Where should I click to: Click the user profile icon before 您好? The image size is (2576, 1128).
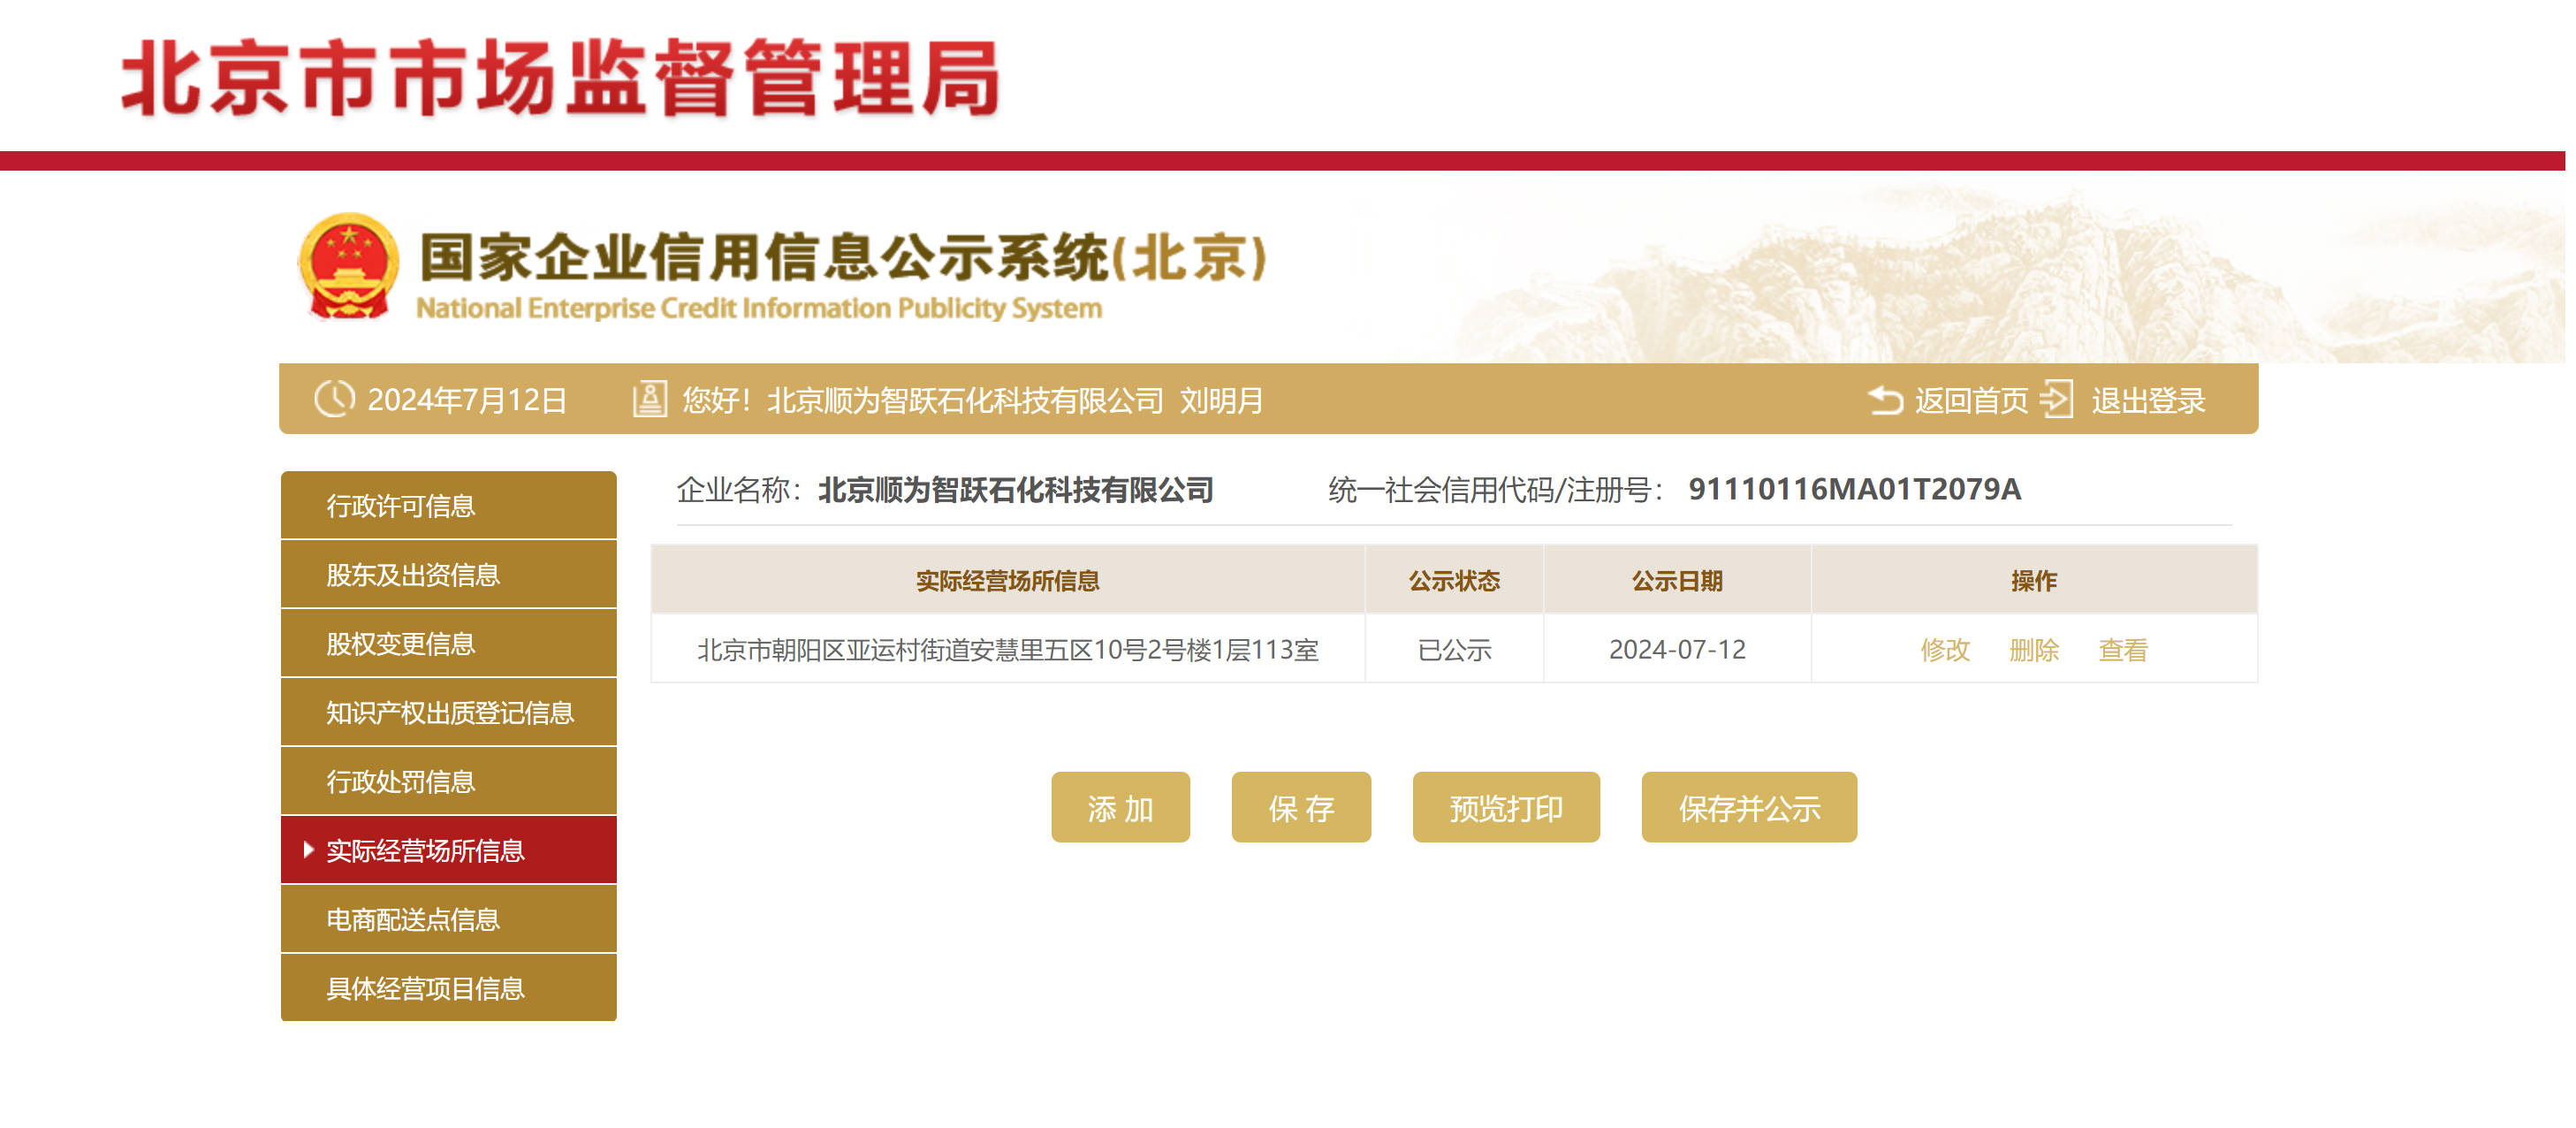650,398
